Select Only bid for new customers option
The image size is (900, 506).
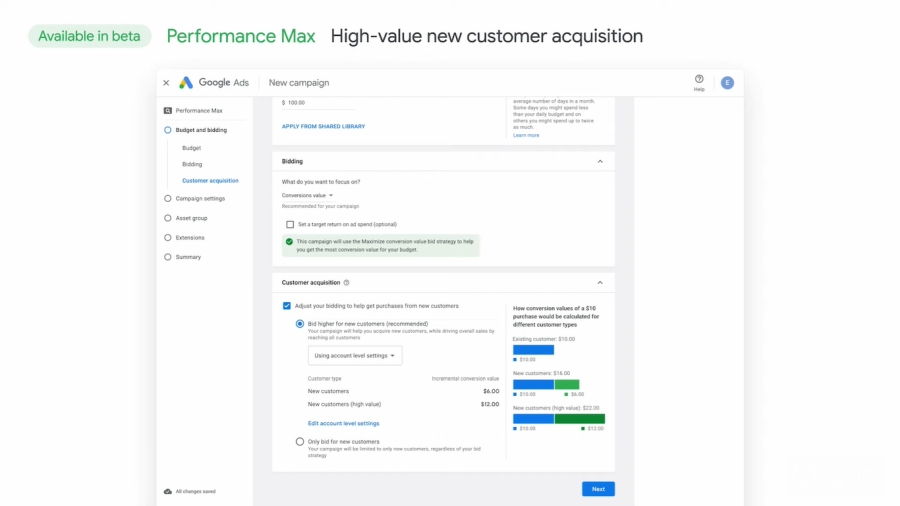(x=300, y=442)
